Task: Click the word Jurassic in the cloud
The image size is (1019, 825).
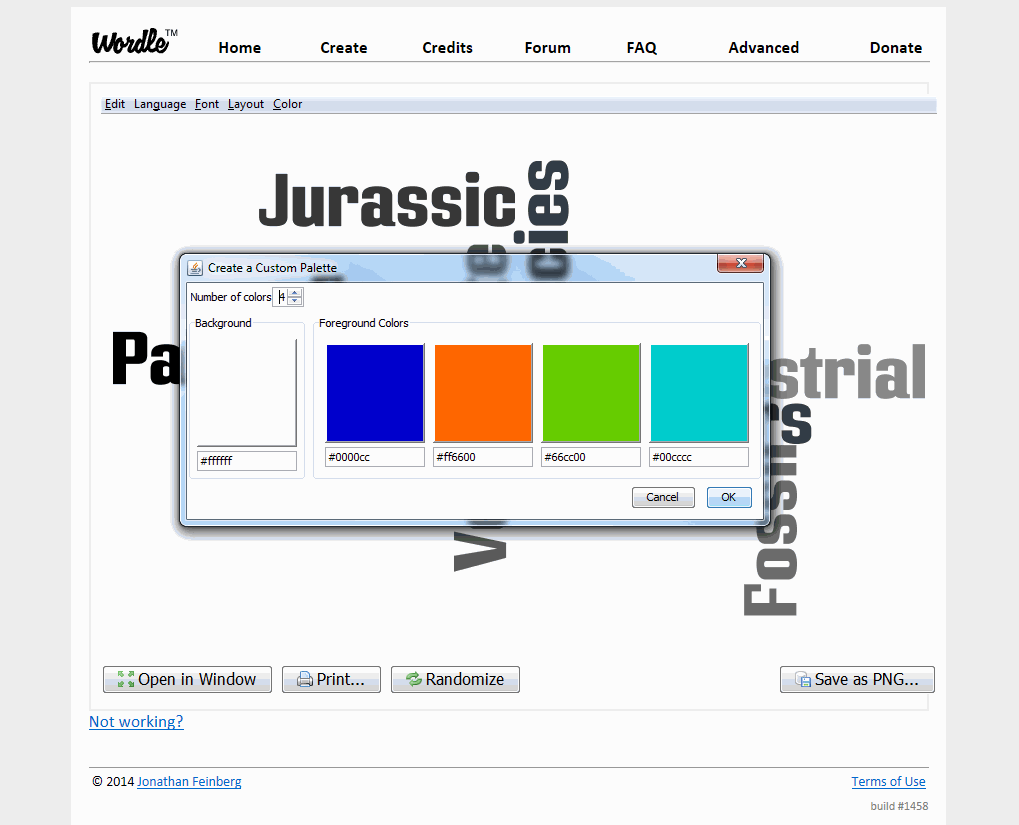Action: [387, 199]
